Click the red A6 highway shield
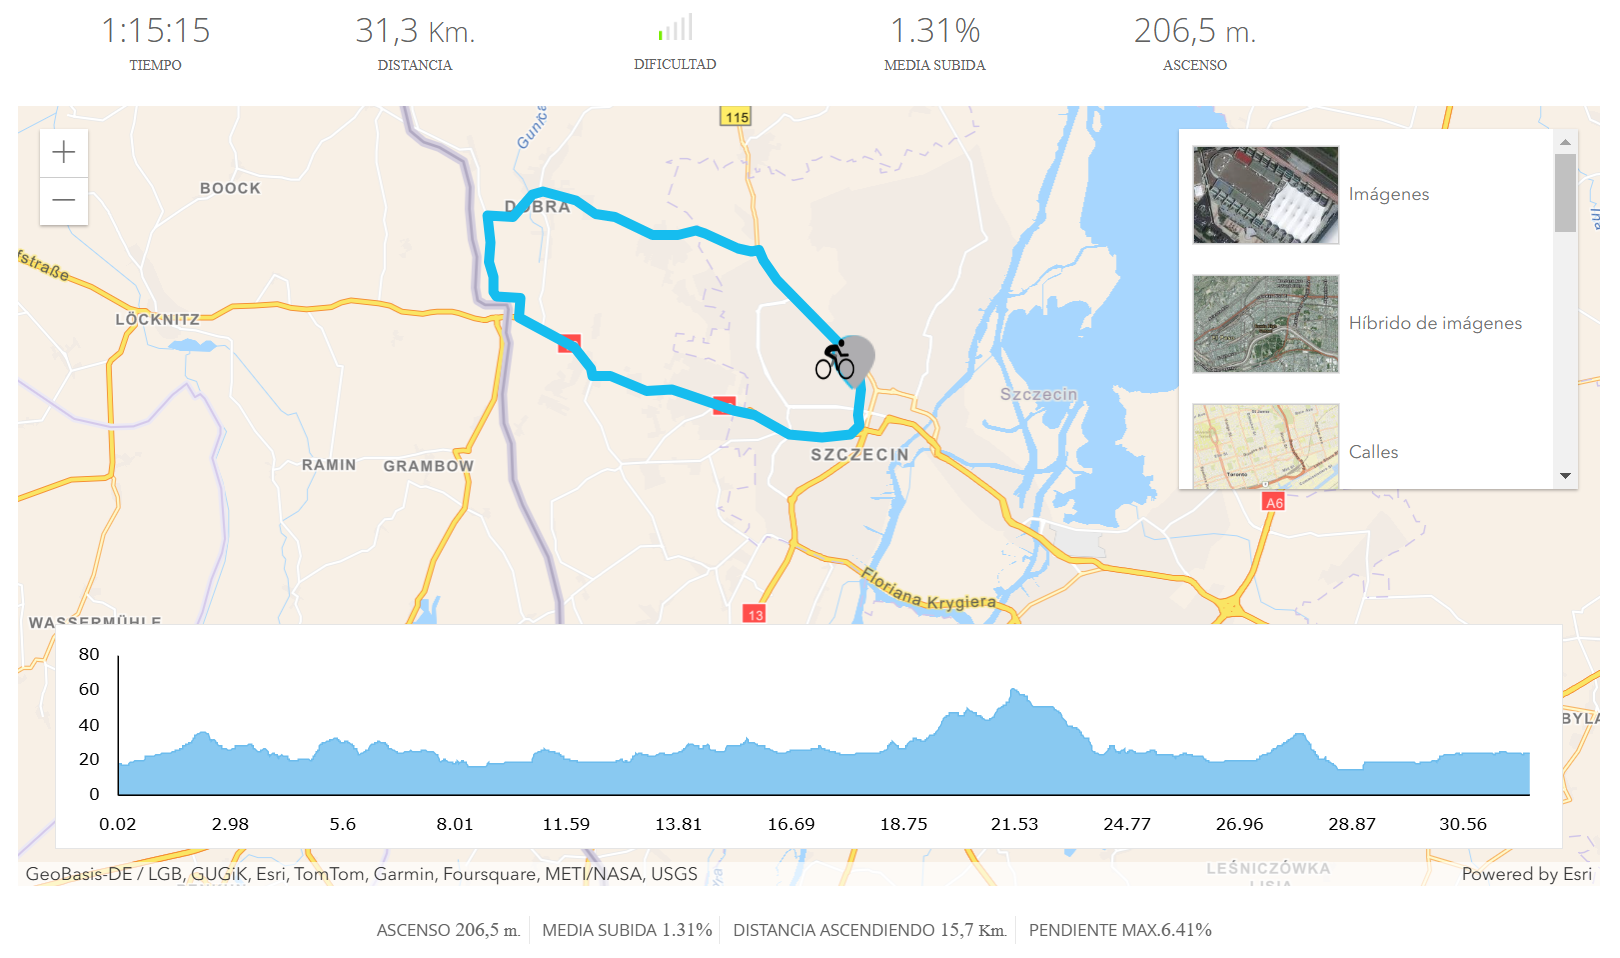Image resolution: width=1620 pixels, height=958 pixels. coord(1273,502)
